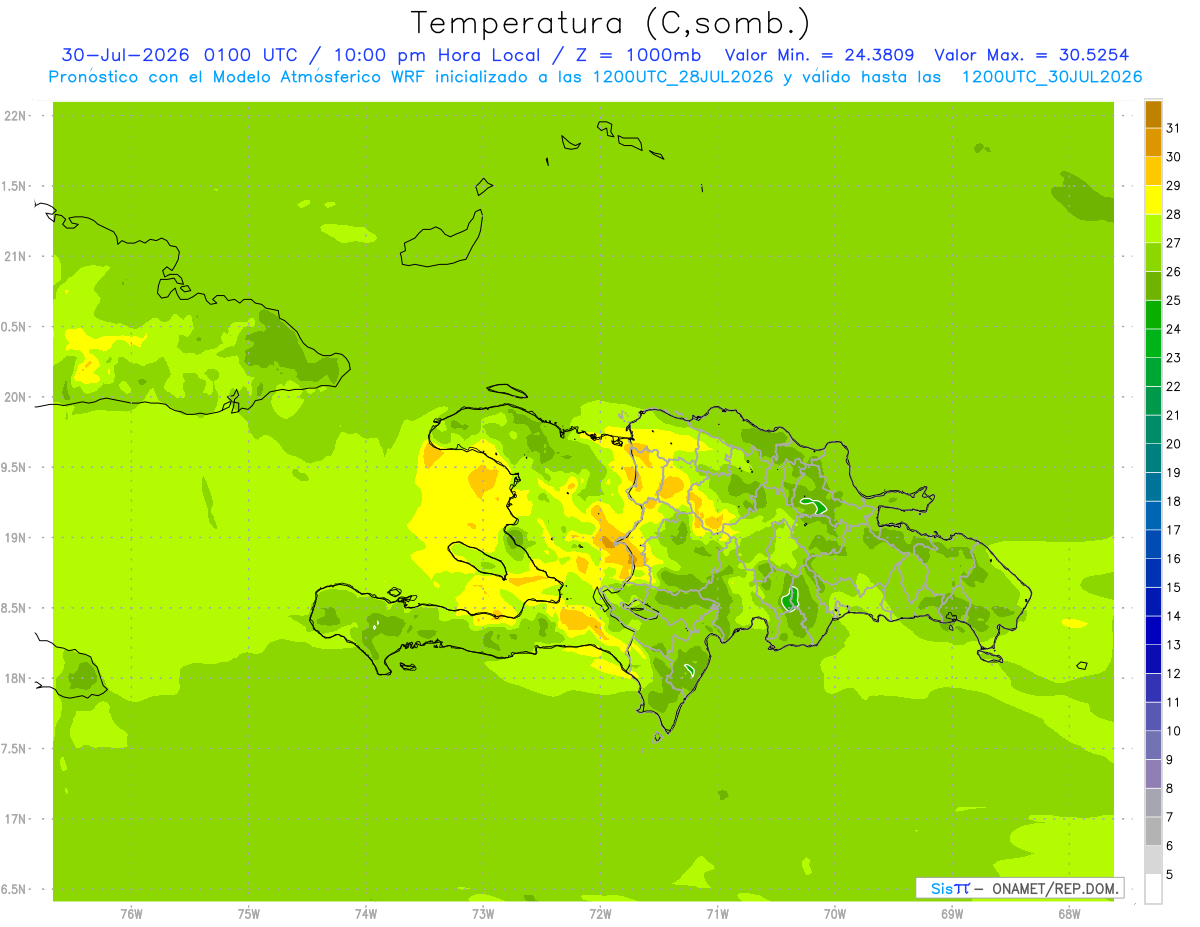This screenshot has width=1200, height=927.
Task: Click the latitude label 17N
Action: tap(15, 819)
